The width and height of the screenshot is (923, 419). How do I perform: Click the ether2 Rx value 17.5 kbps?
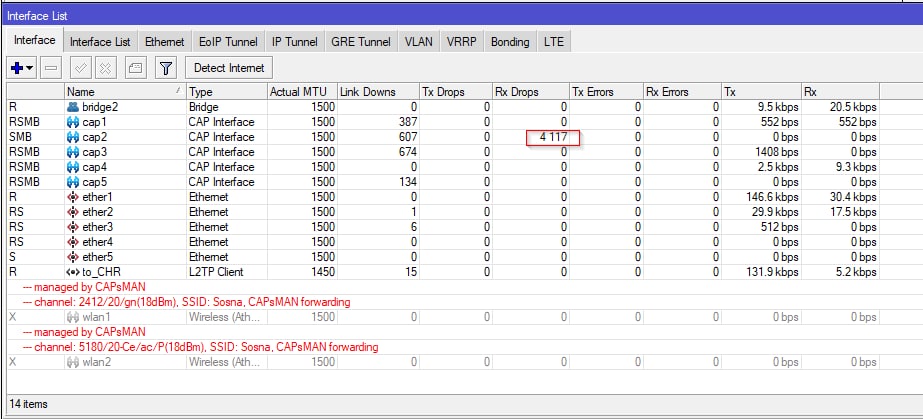point(851,212)
